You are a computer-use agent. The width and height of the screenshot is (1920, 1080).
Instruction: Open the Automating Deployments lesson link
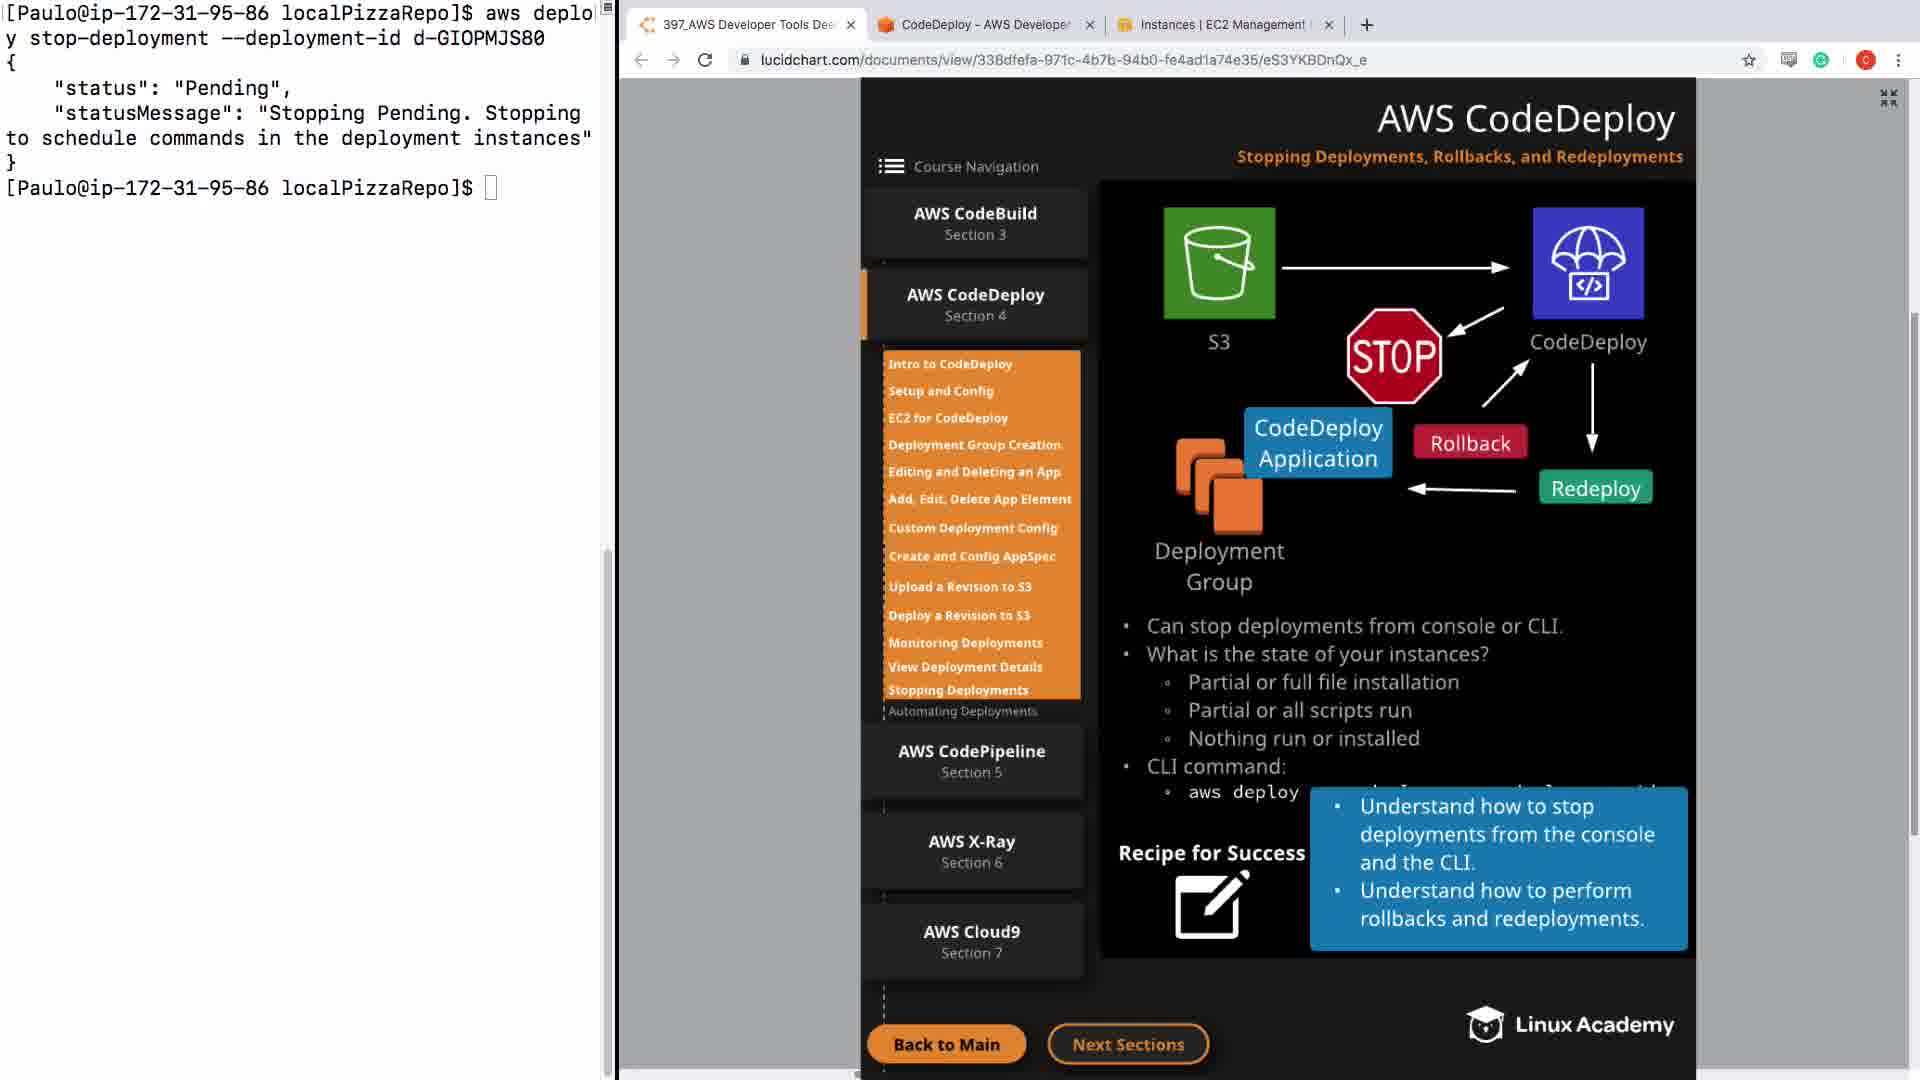[x=962, y=711]
